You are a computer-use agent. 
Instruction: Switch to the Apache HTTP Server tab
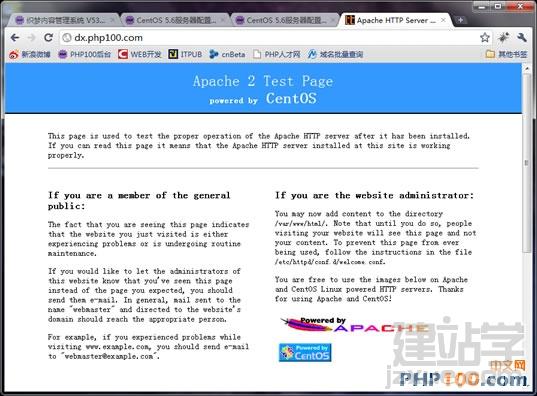click(394, 20)
